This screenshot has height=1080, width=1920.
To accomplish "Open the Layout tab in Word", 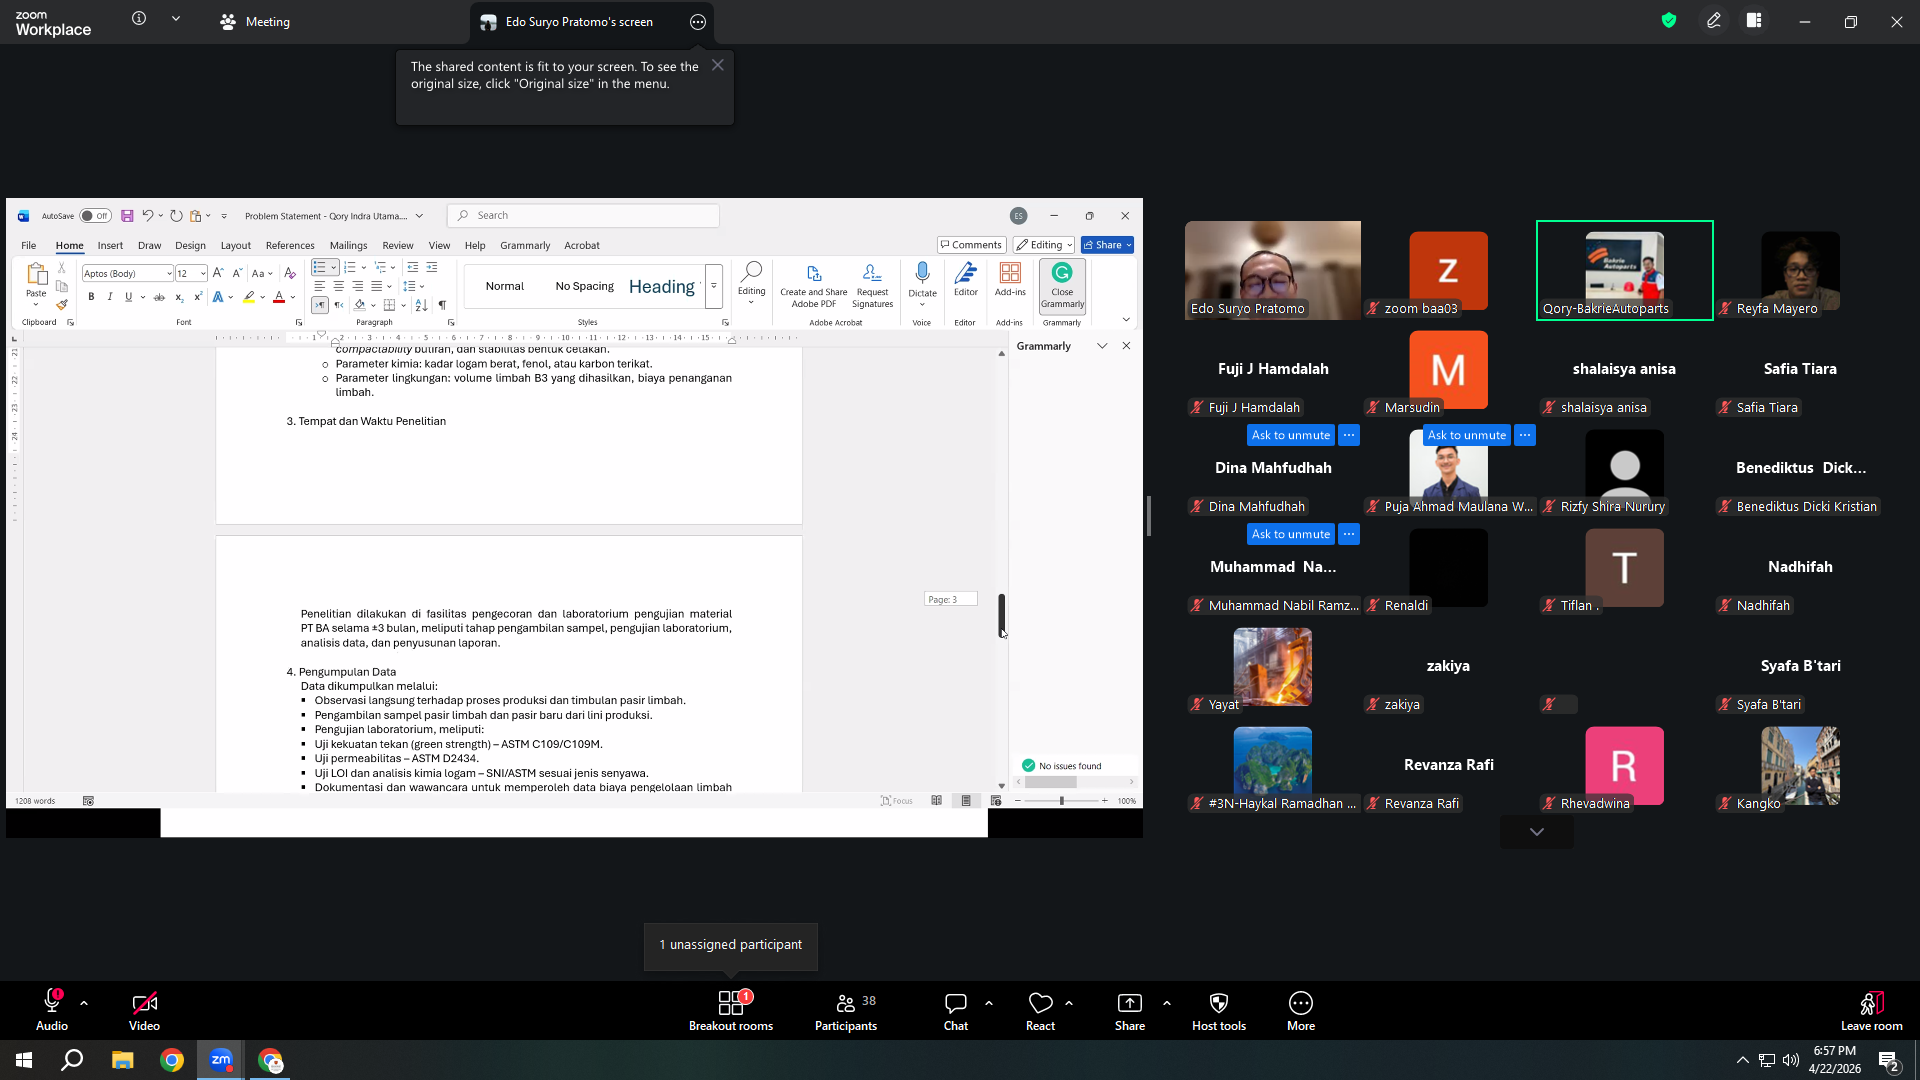I will 236,246.
